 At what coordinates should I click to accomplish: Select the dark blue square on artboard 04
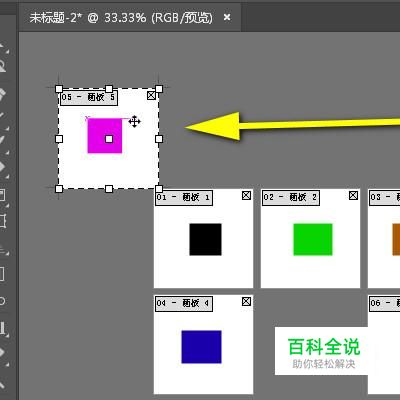(201, 347)
